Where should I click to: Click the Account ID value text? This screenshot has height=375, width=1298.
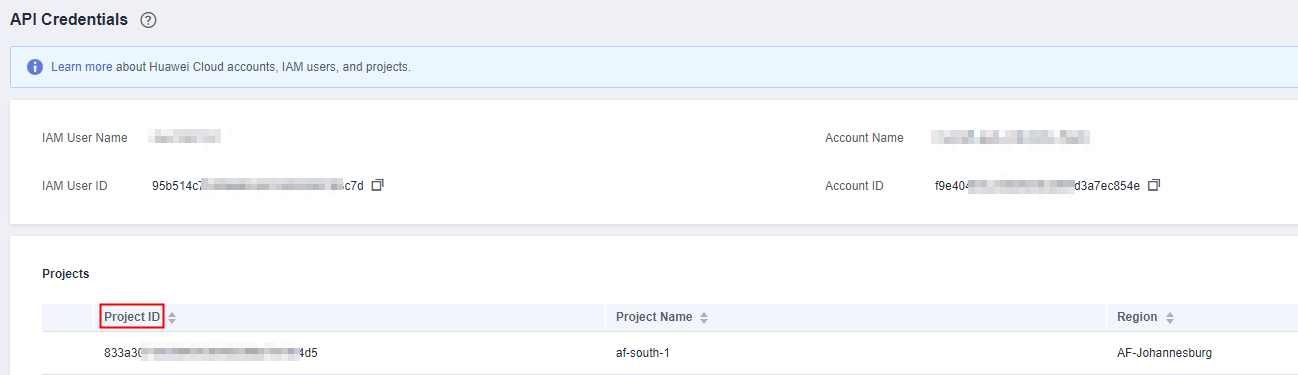(1037, 186)
